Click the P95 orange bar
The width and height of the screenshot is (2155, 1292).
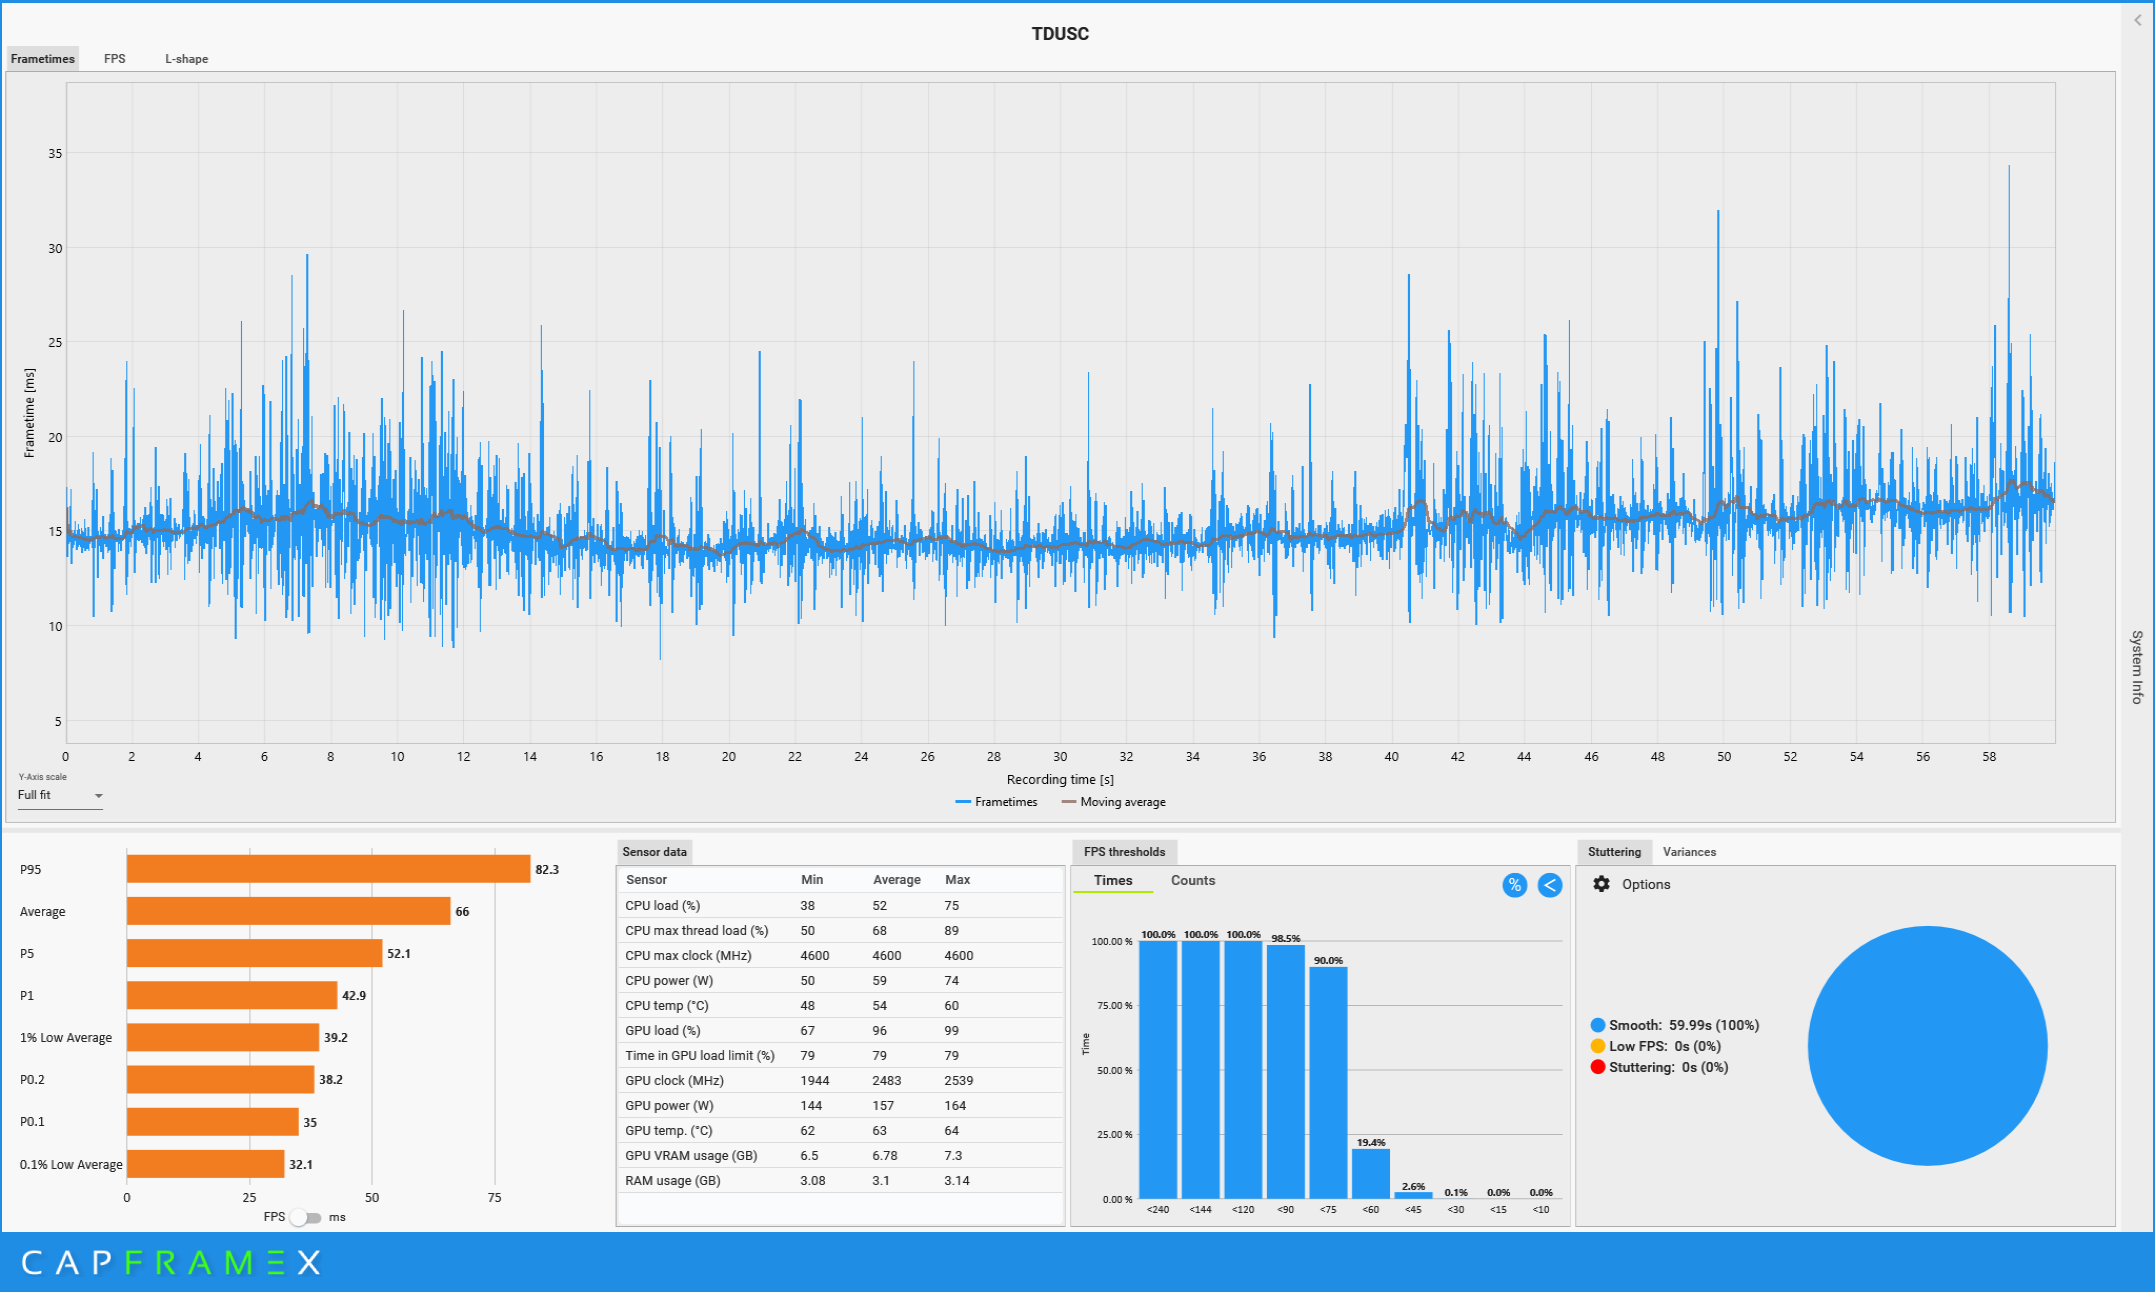(x=328, y=869)
